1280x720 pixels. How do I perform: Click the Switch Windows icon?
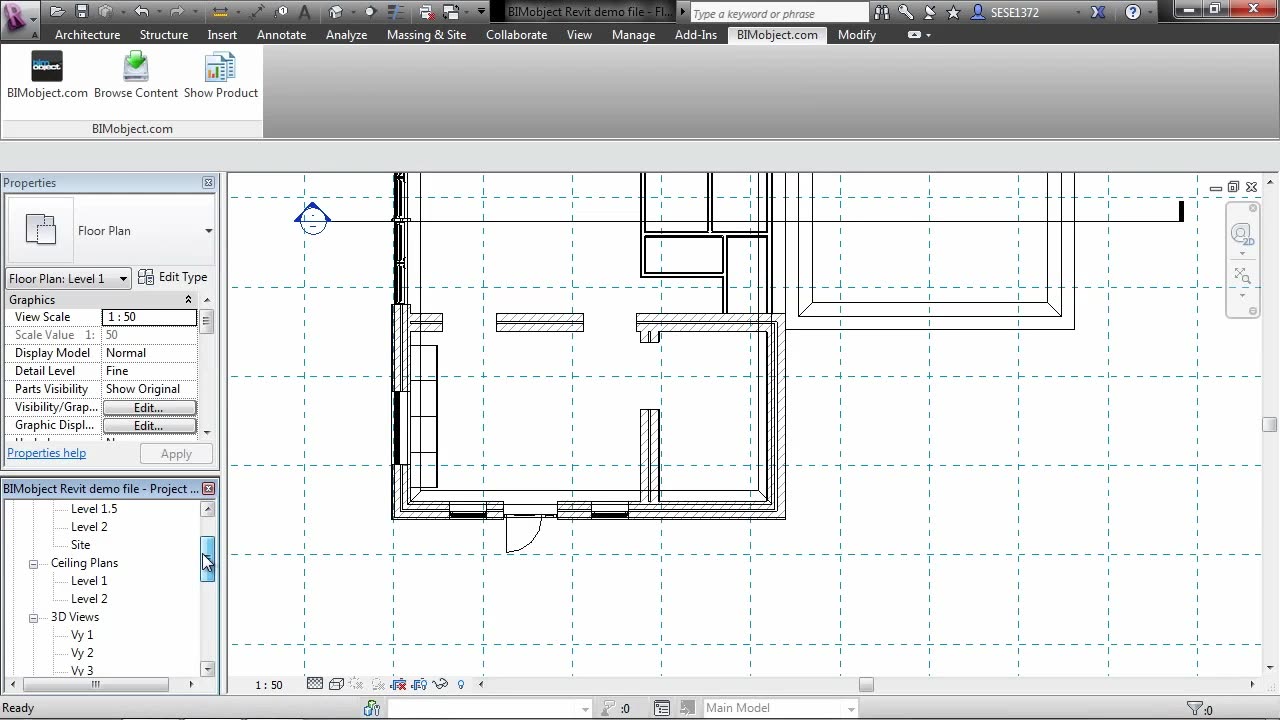449,12
